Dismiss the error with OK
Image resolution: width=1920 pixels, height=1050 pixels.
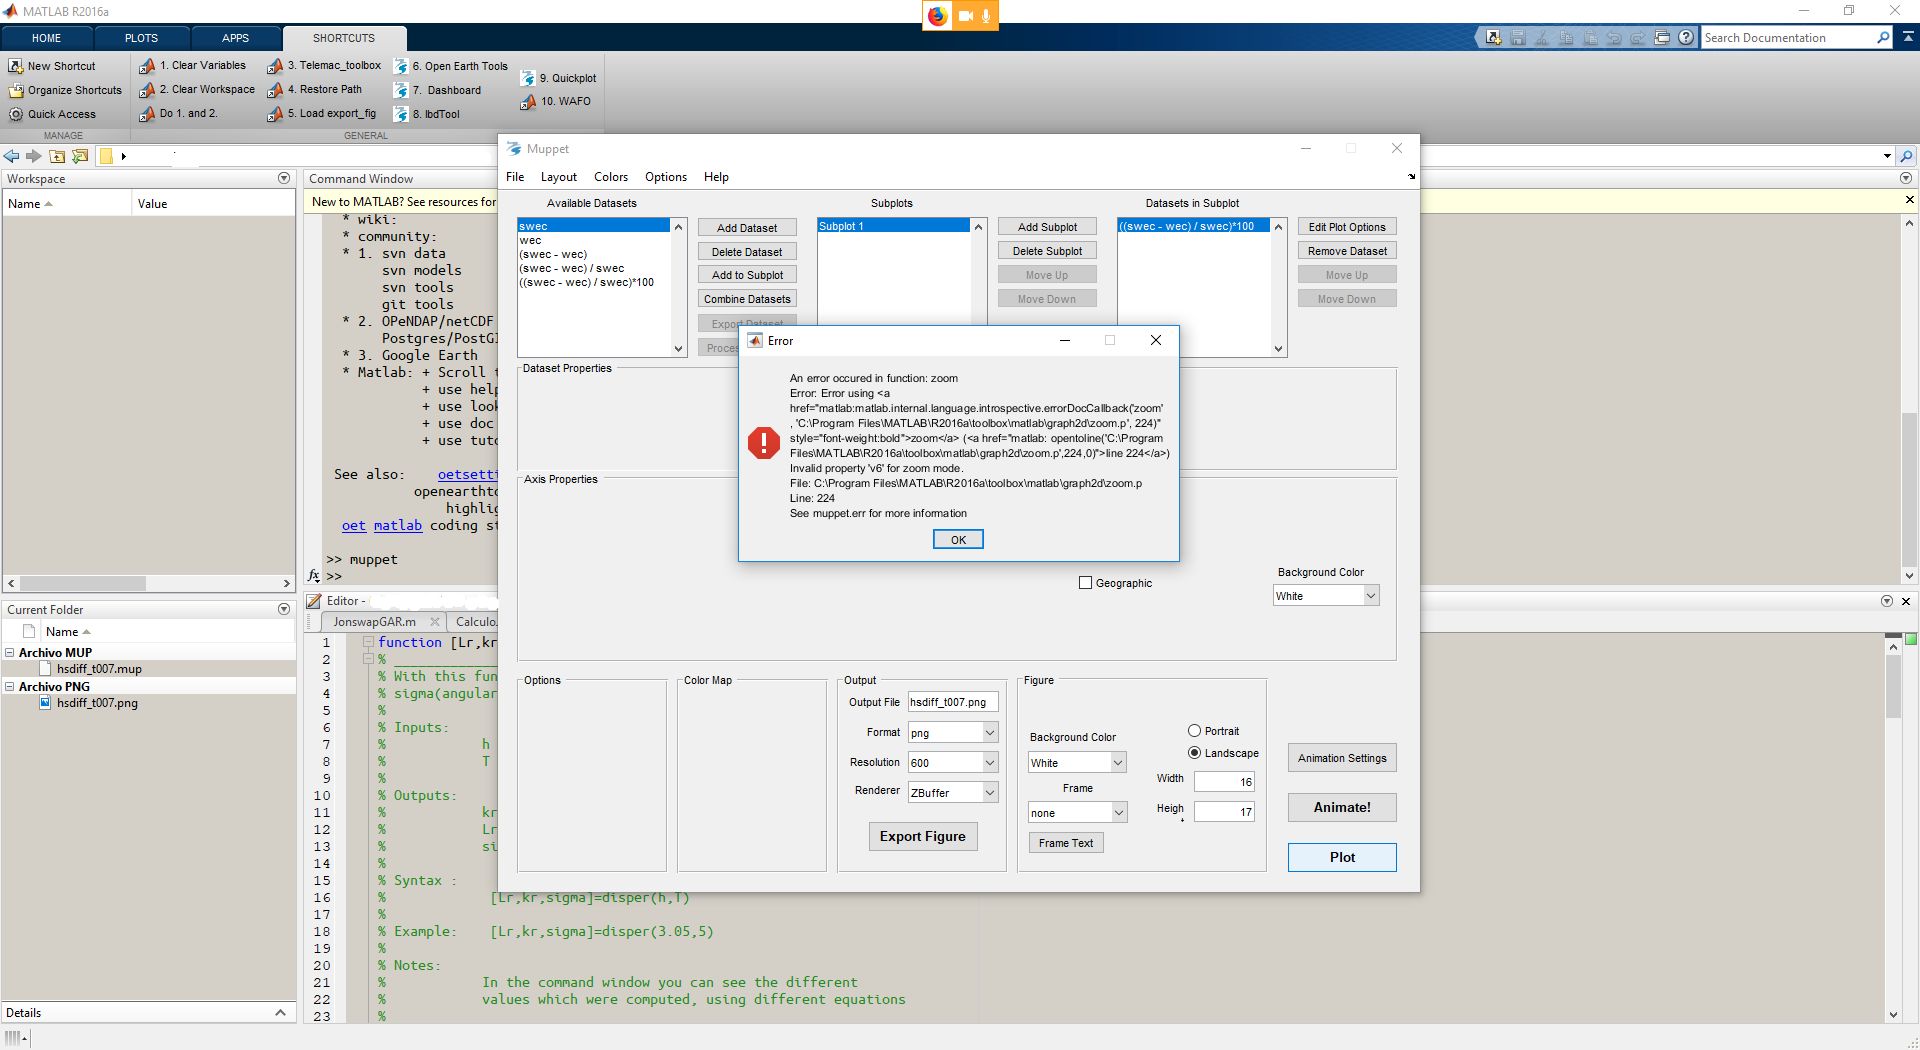coord(957,540)
